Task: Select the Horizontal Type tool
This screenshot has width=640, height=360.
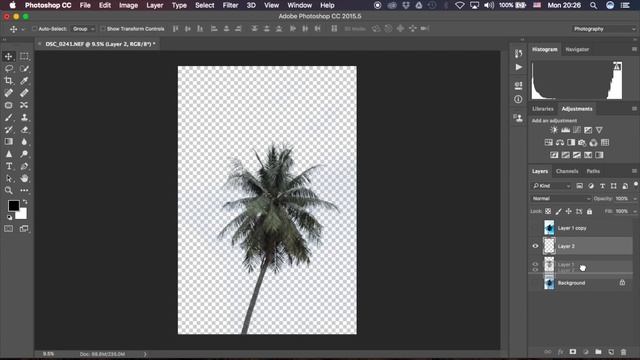Action: pos(9,166)
